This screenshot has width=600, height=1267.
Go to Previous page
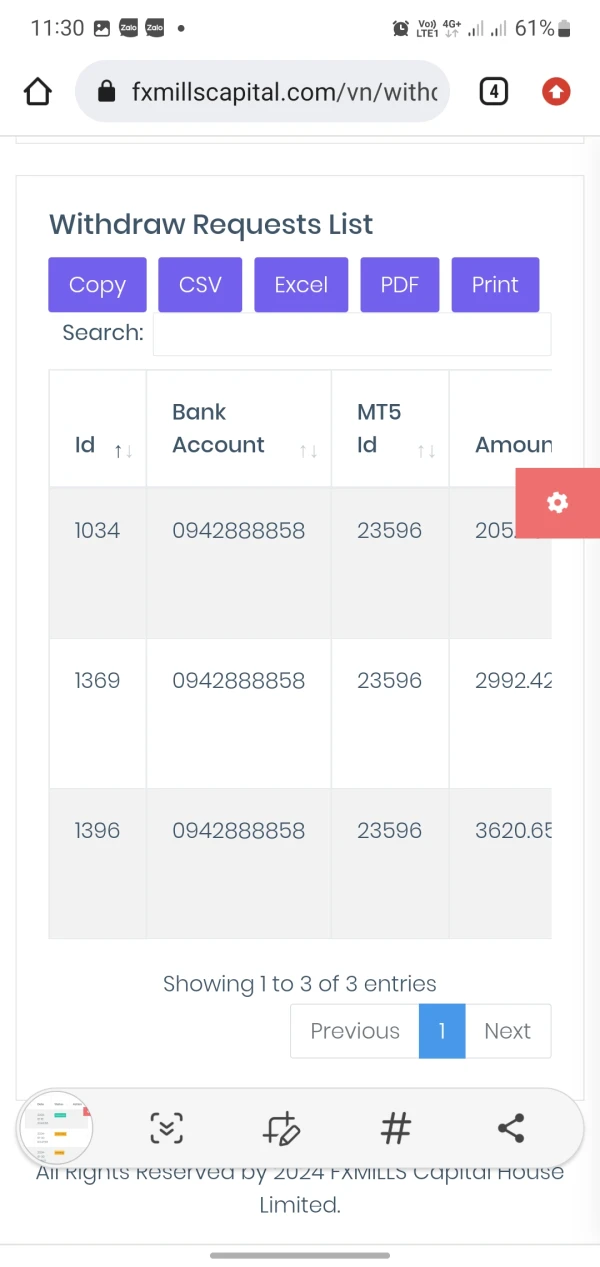(354, 1031)
